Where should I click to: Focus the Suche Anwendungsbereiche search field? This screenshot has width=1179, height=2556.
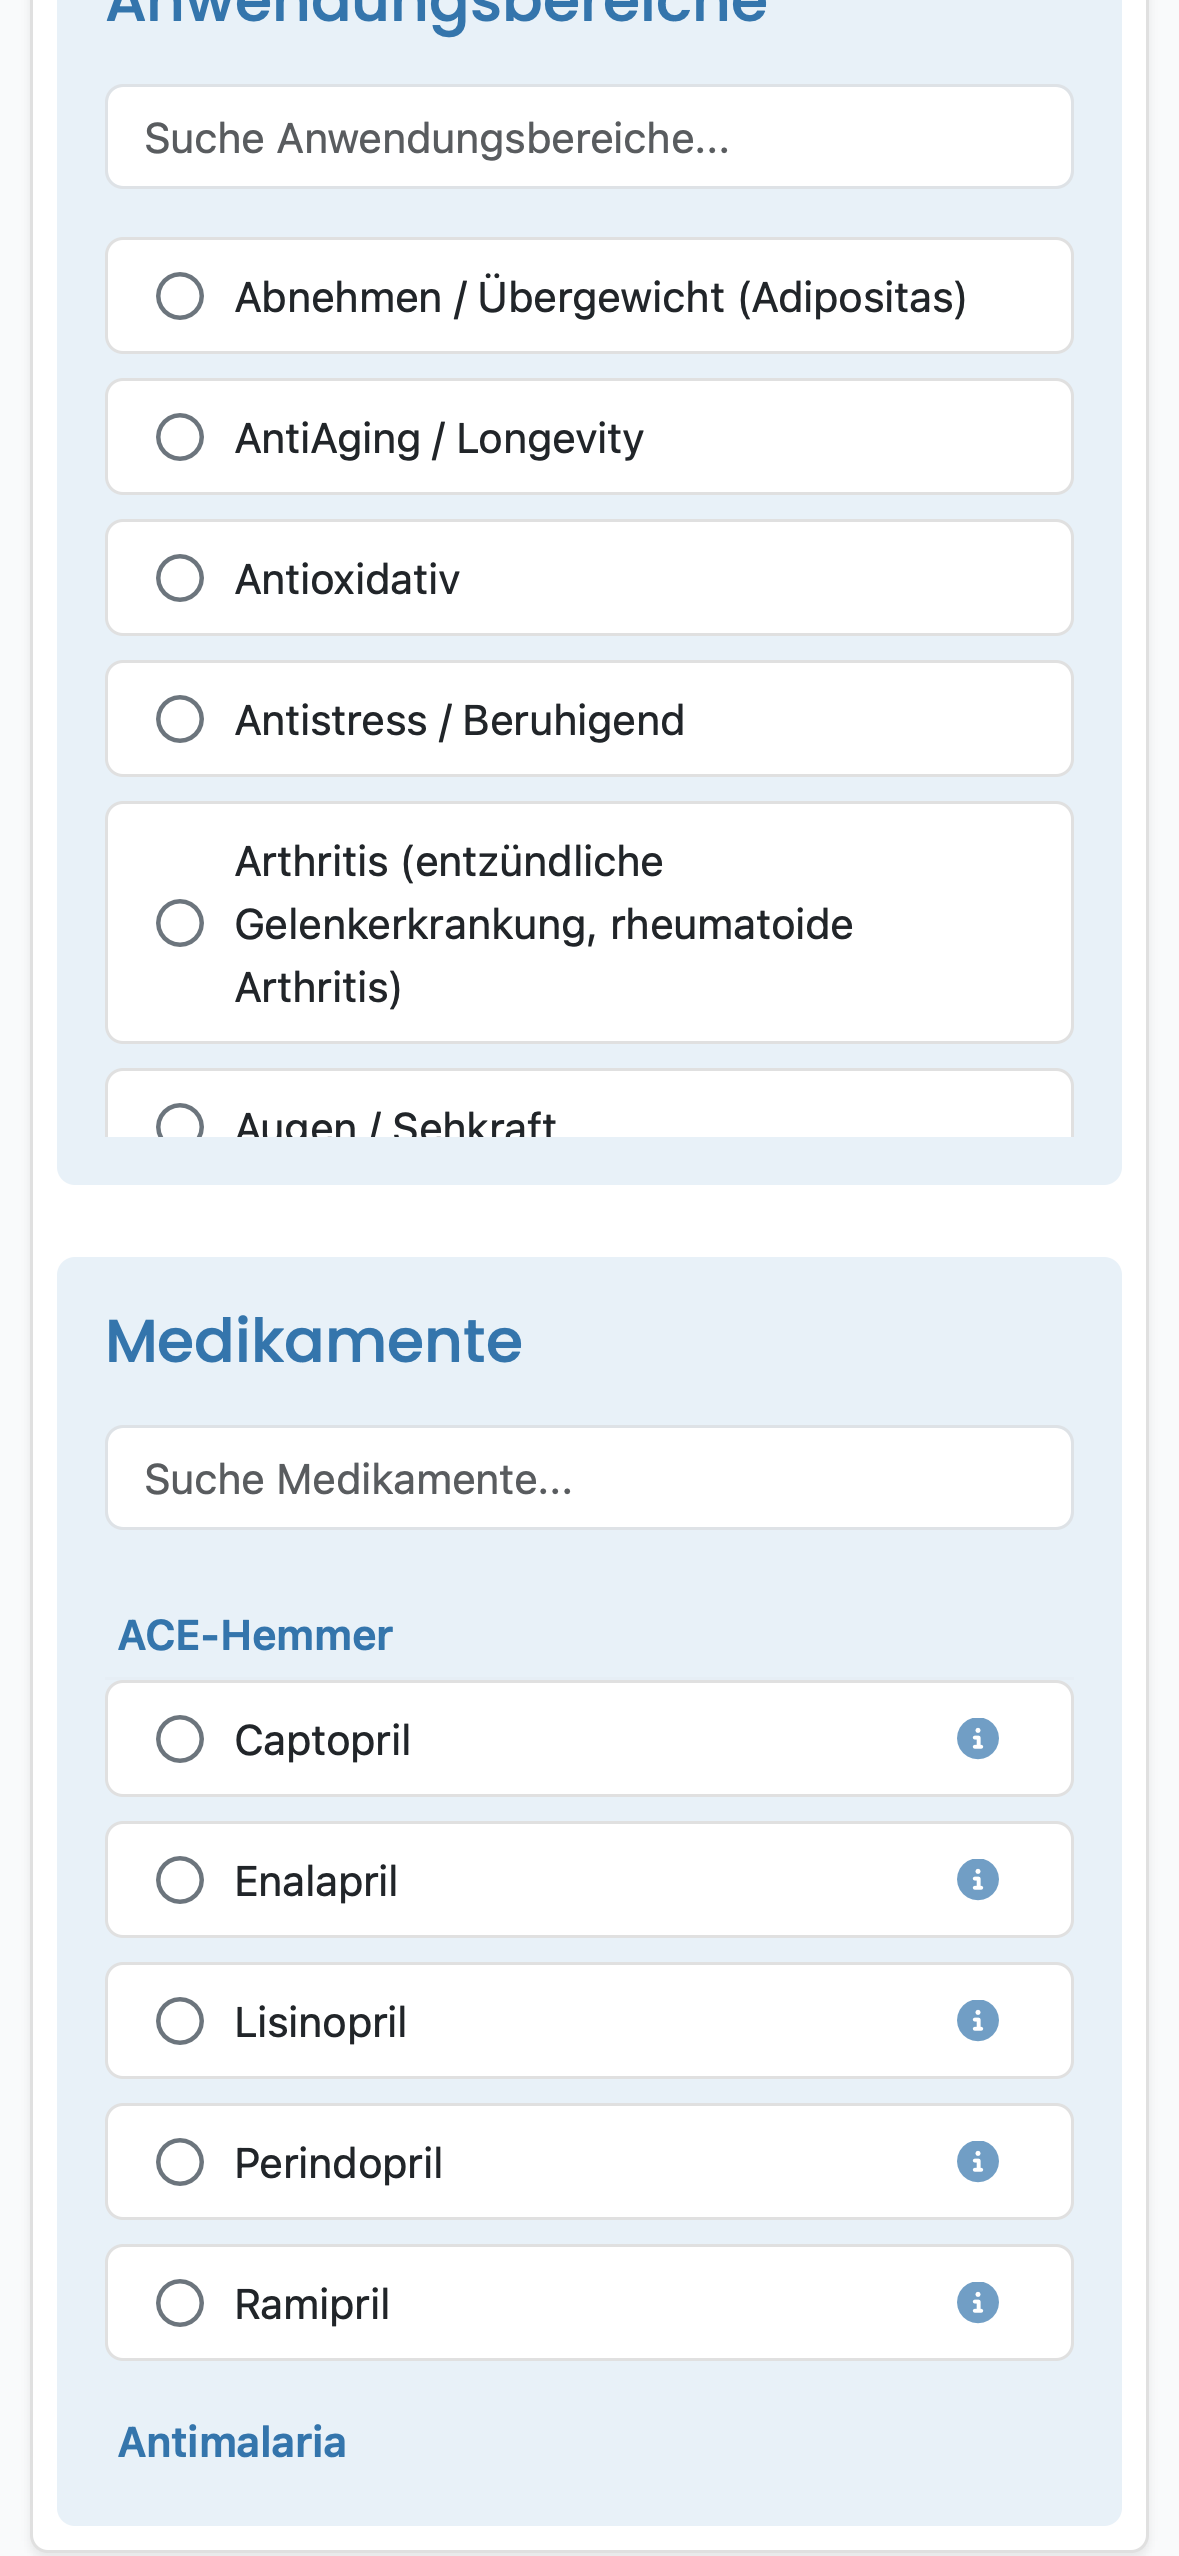[589, 137]
